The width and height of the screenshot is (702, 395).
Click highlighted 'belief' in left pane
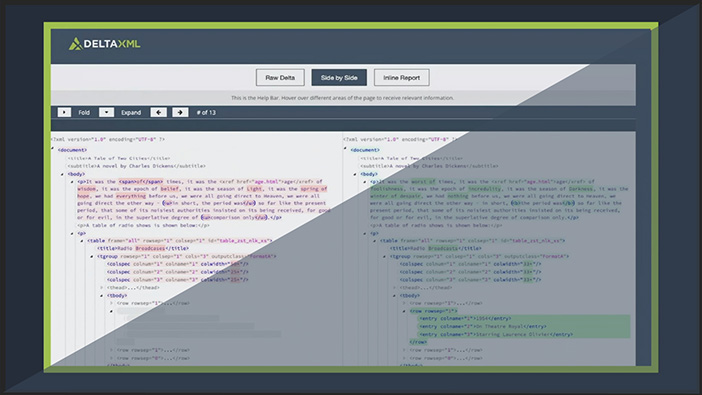pos(170,189)
